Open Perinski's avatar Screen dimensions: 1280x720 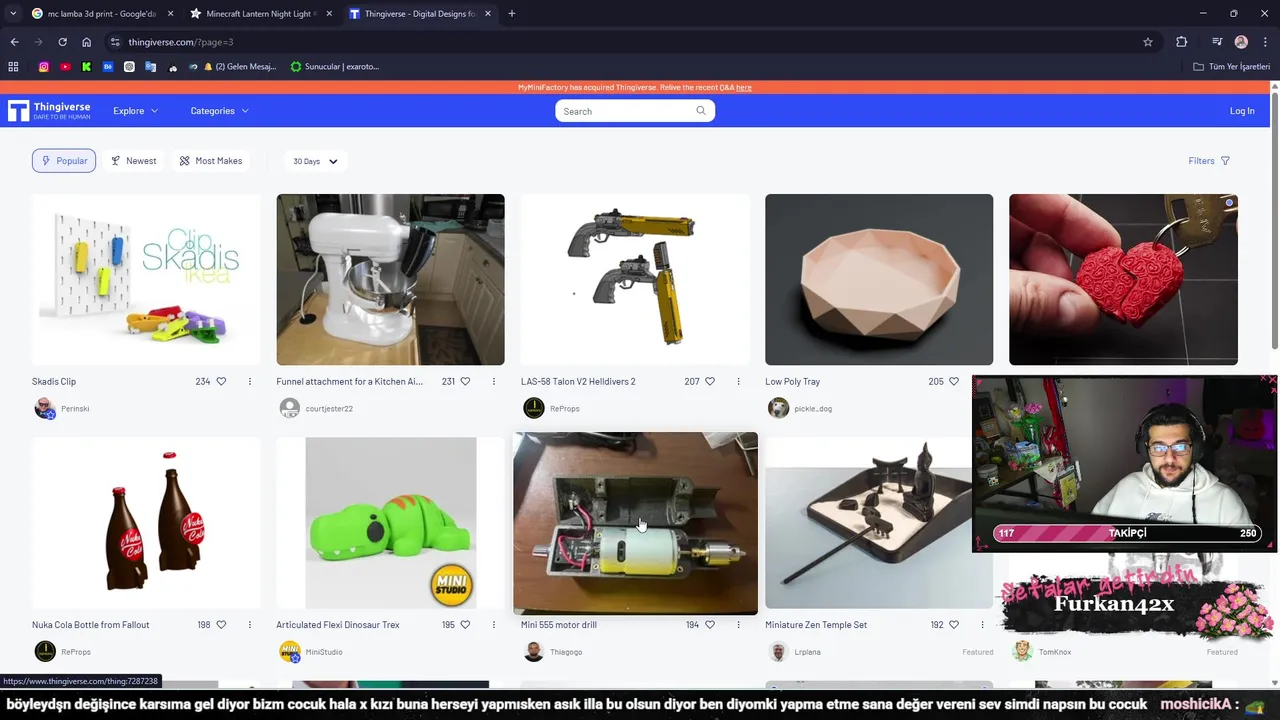[45, 408]
